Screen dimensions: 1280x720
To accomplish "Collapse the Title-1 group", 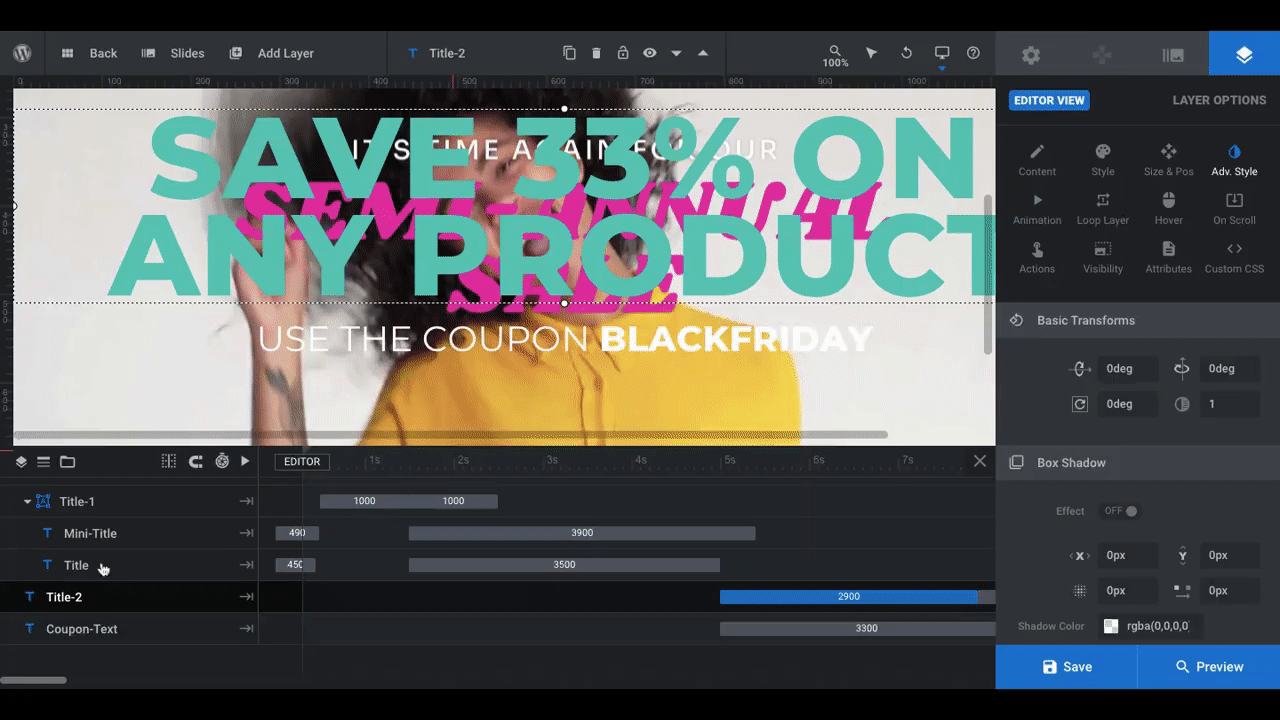I will coord(27,501).
